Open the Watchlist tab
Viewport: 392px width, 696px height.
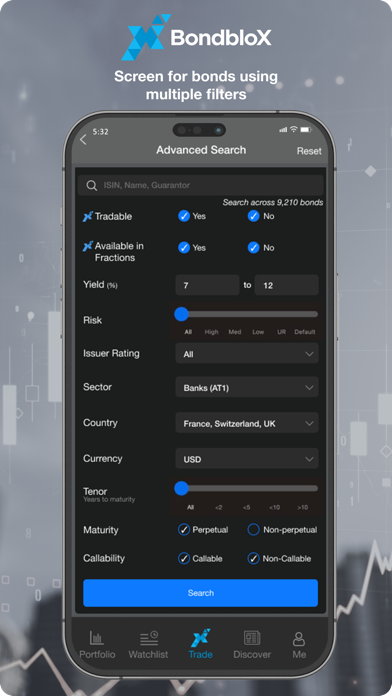tap(148, 645)
